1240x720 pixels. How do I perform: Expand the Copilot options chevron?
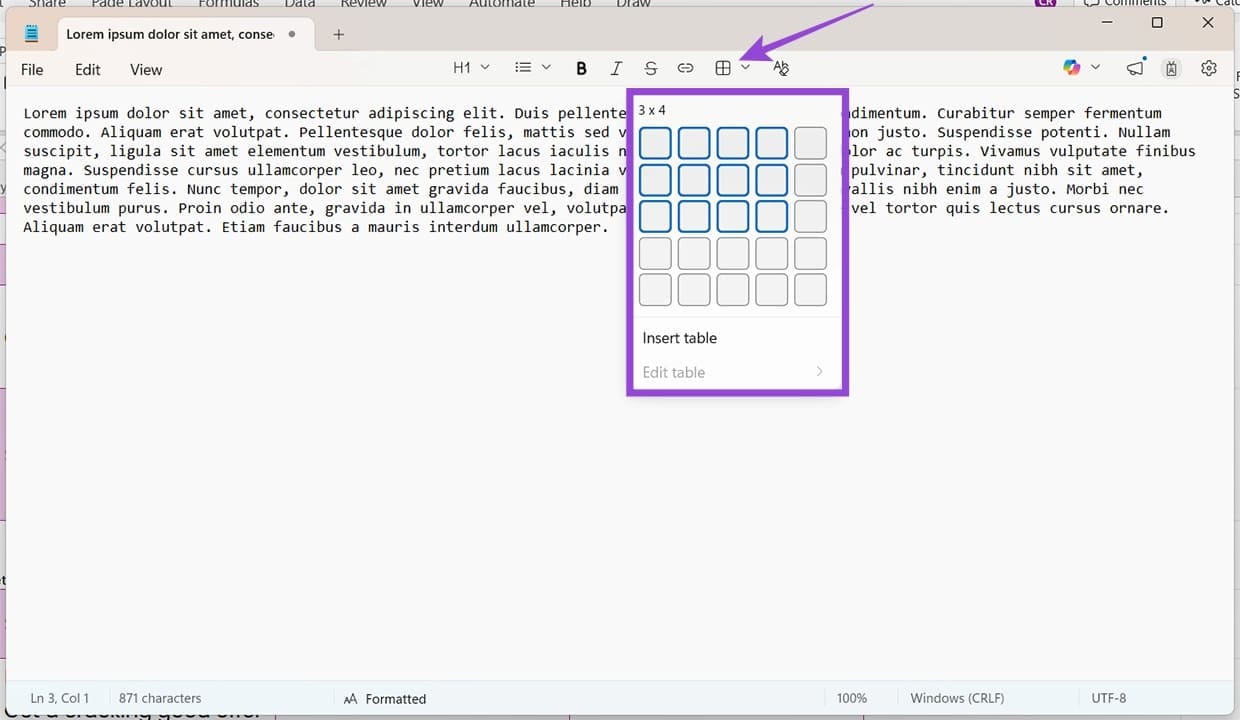1096,67
